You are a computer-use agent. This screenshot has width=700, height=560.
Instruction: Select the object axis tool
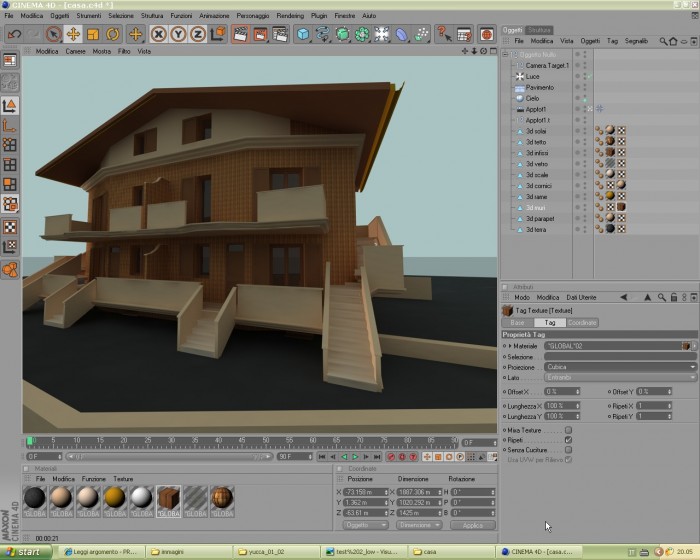pos(10,125)
